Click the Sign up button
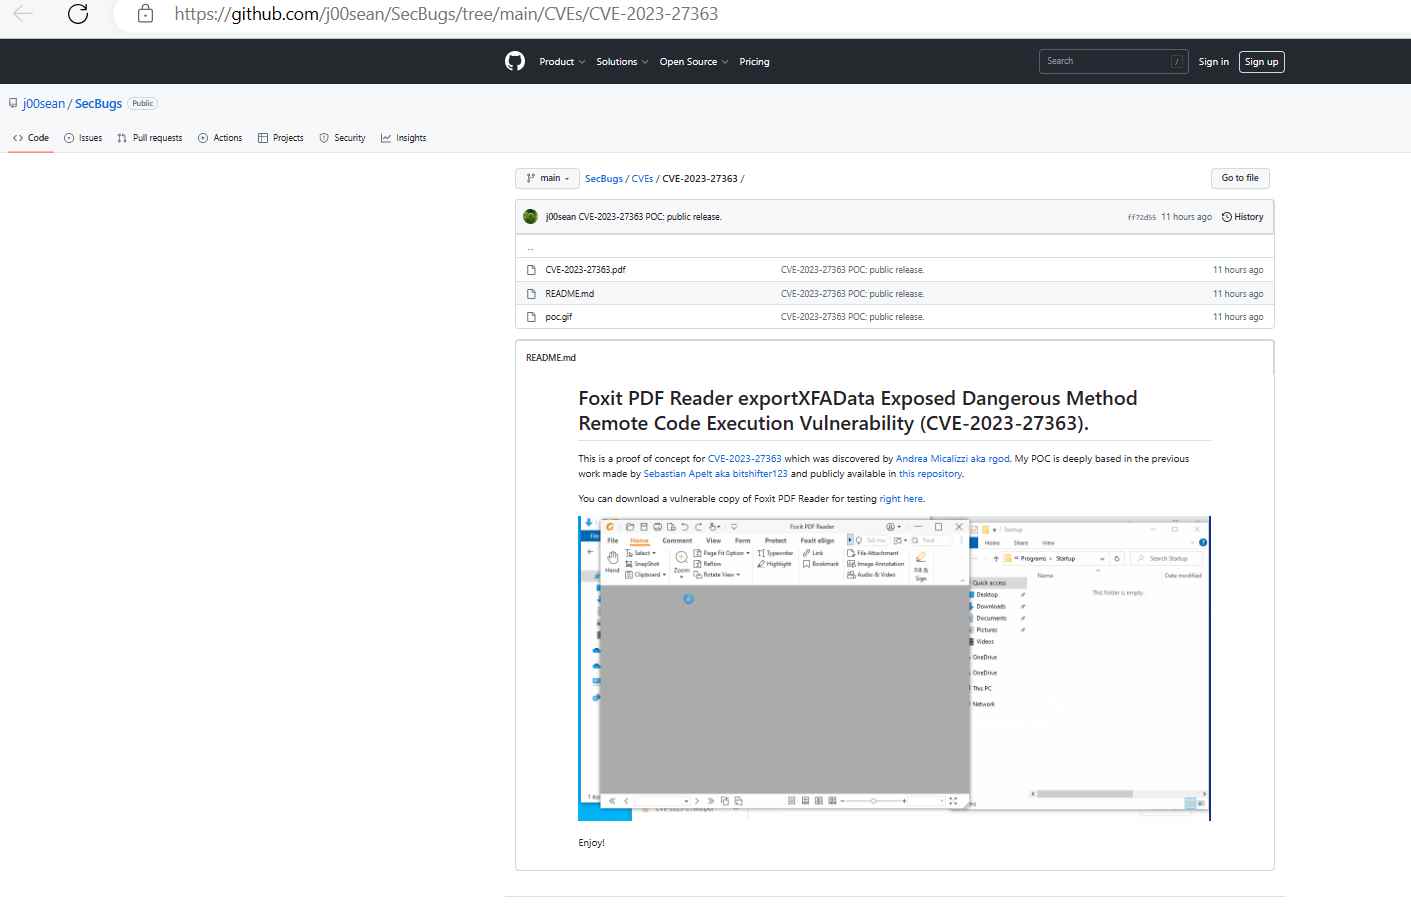Viewport: 1411px width, 905px height. [x=1261, y=62]
